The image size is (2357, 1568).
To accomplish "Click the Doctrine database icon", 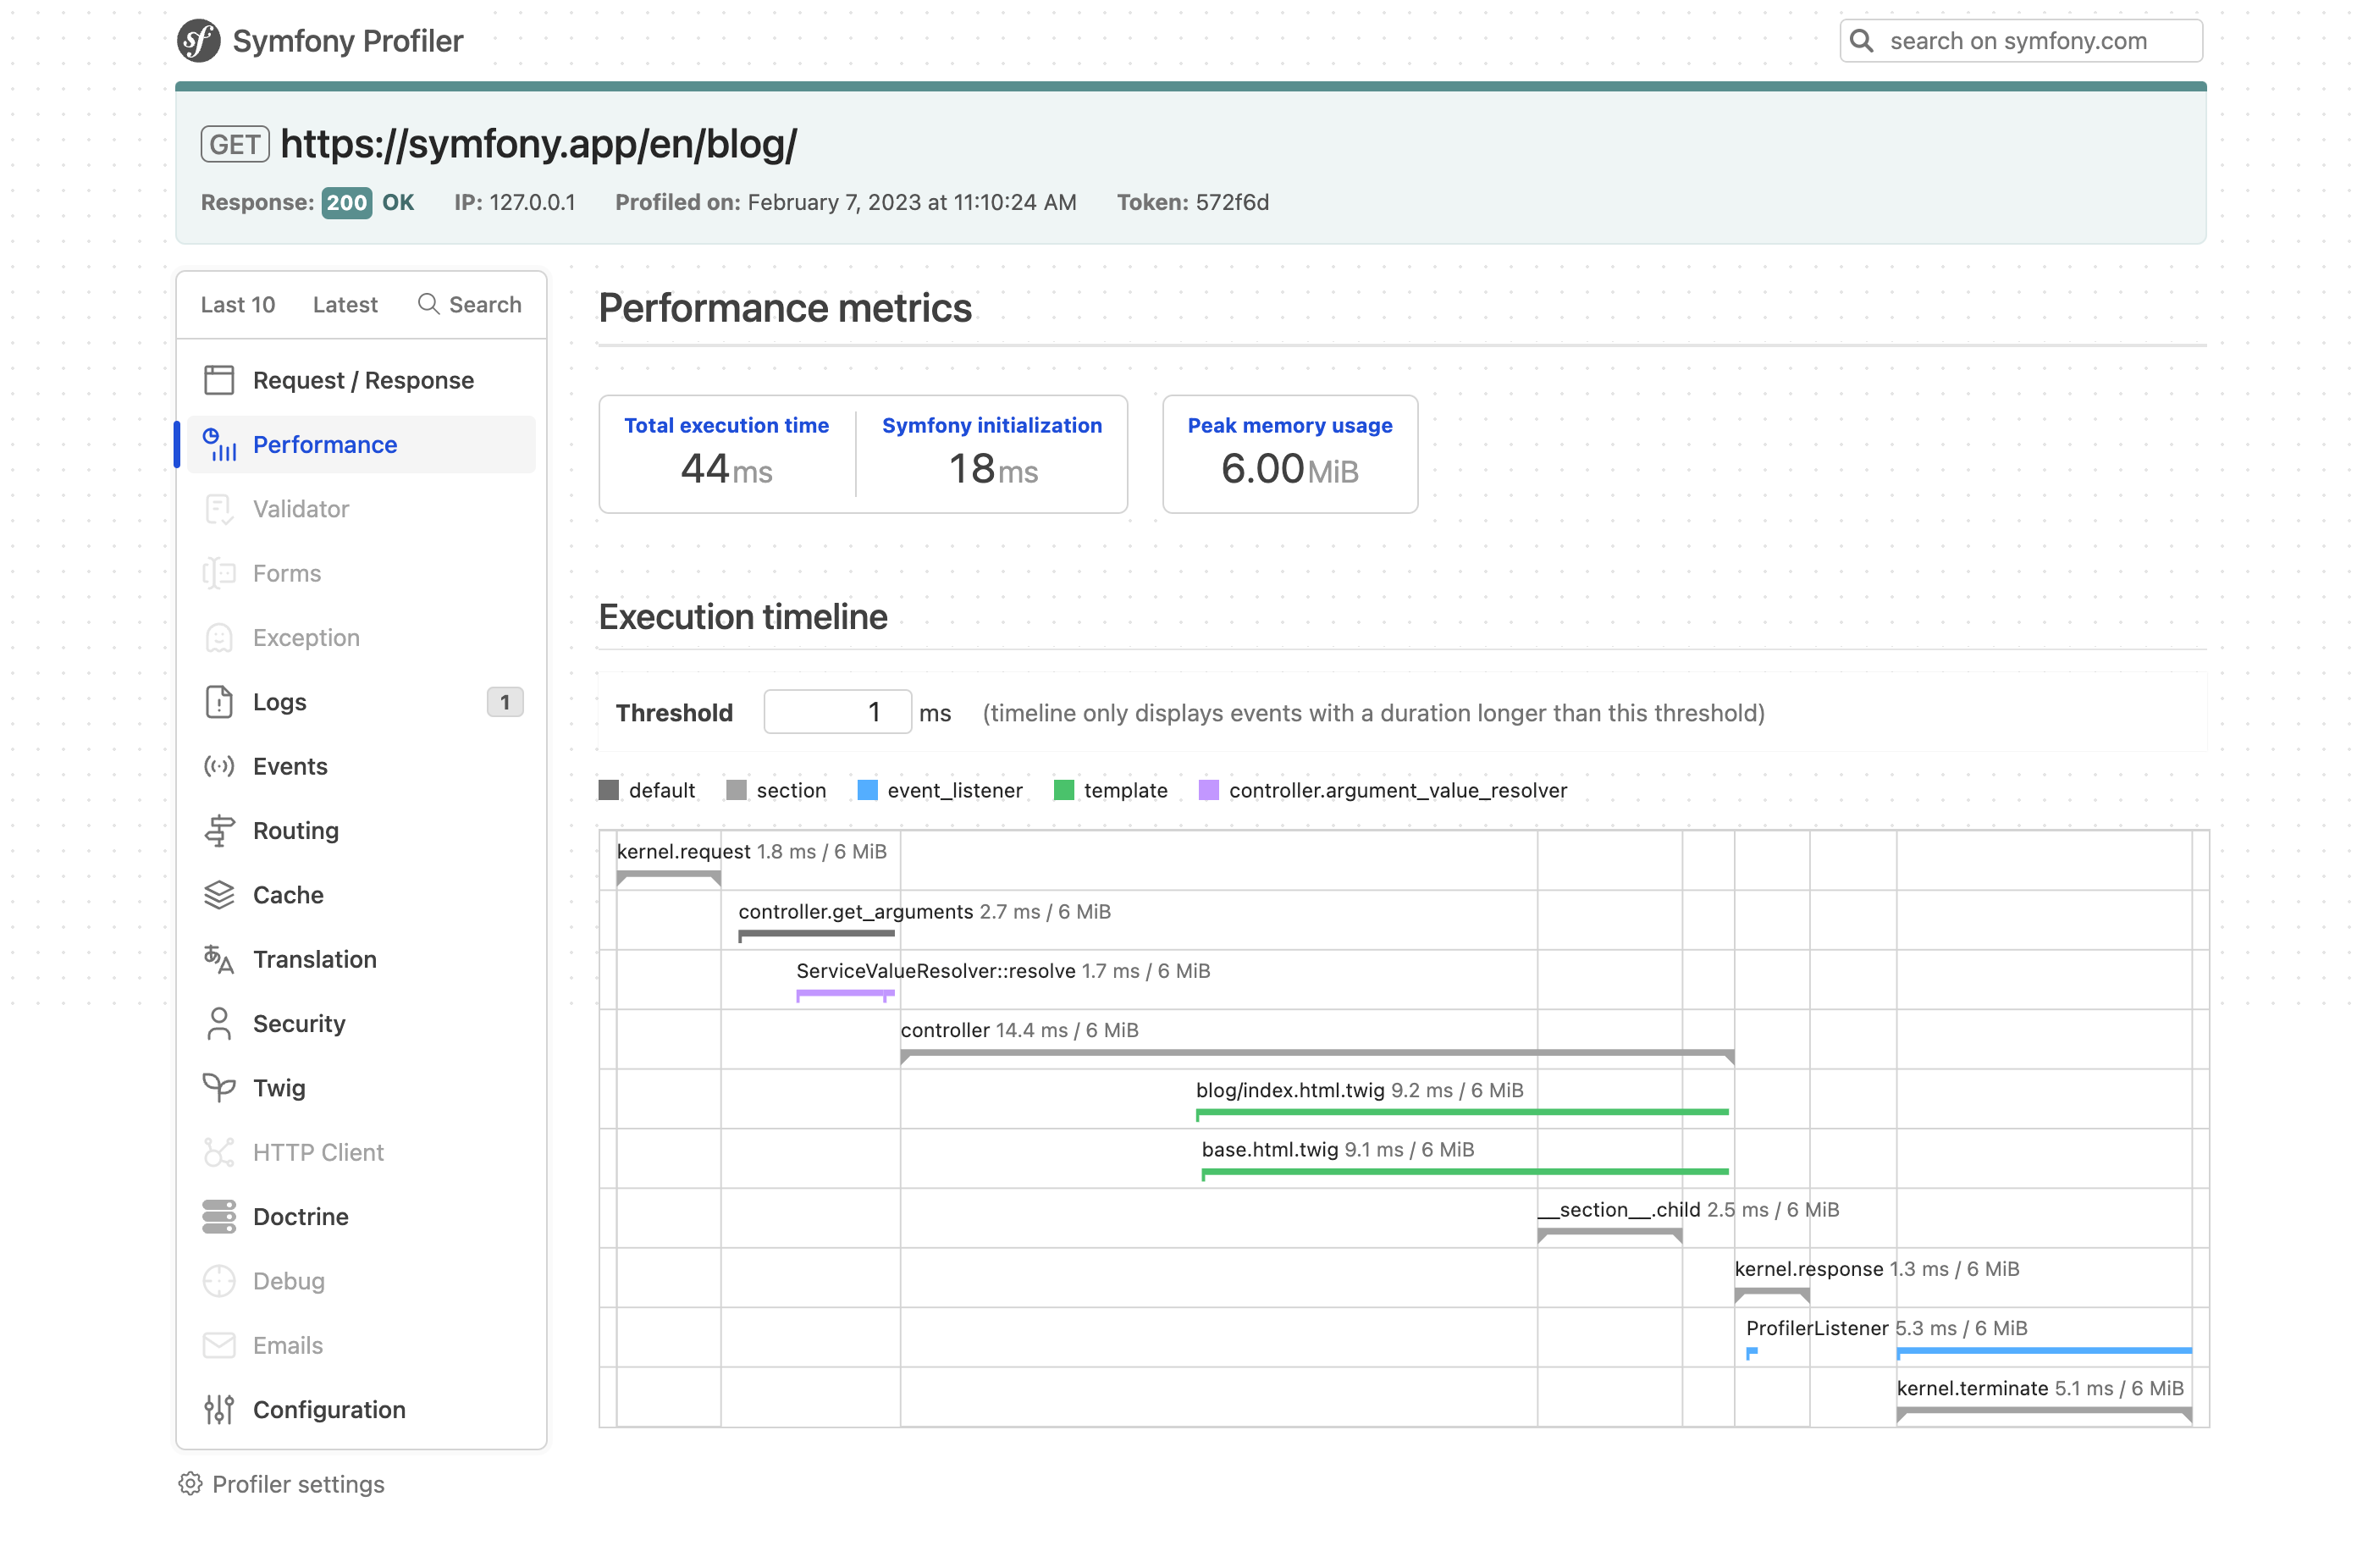I will 219,1216.
